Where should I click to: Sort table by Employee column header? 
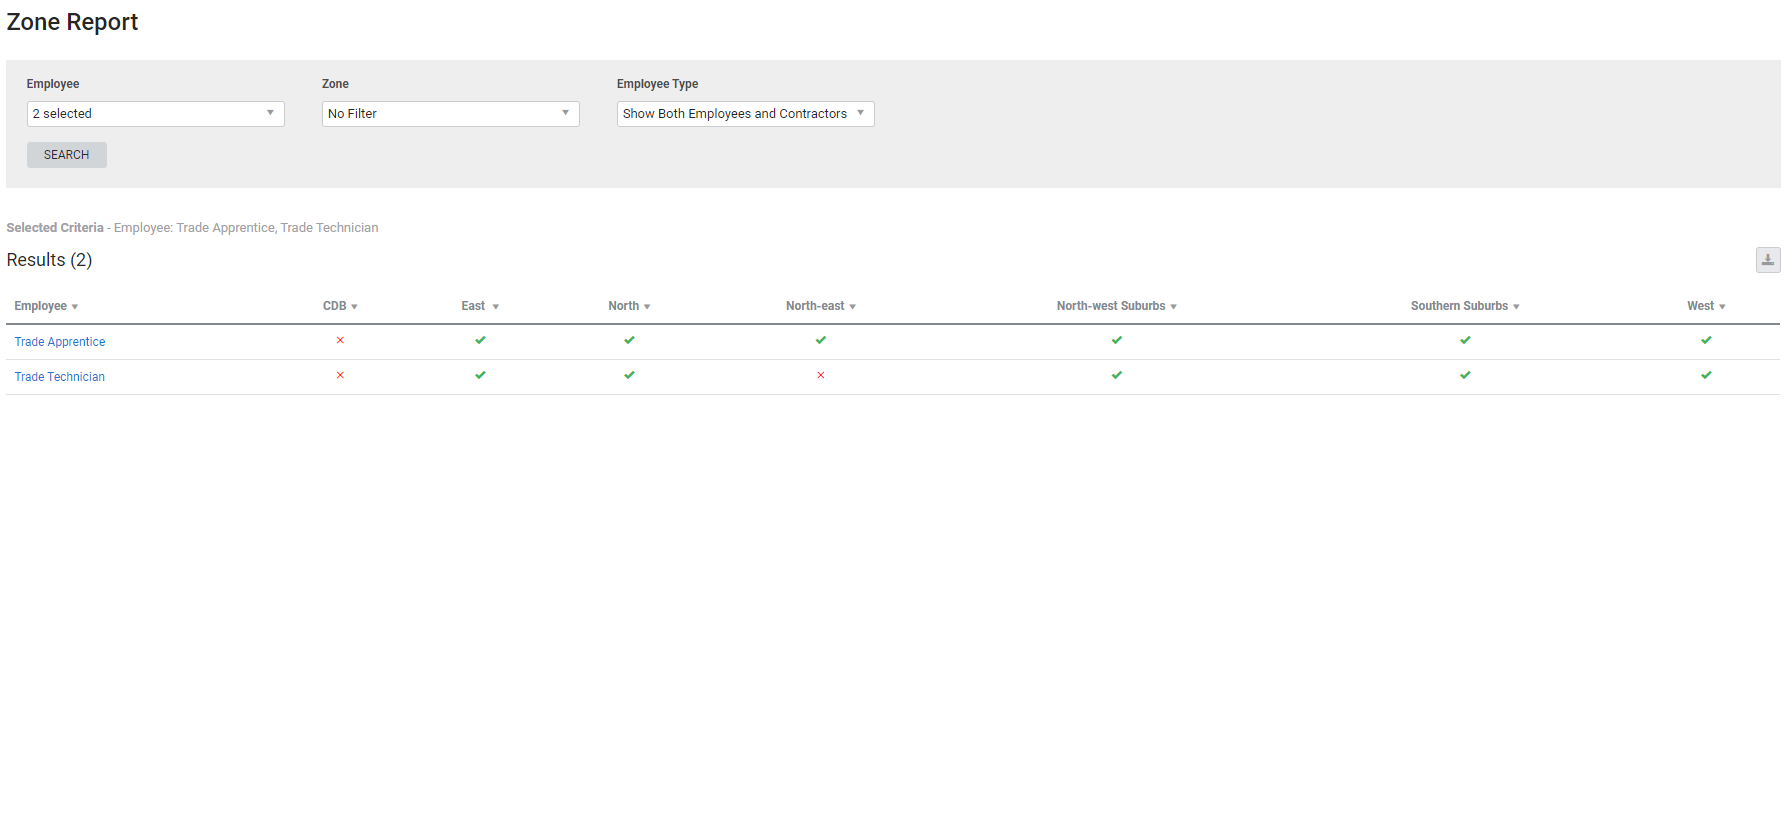click(46, 306)
